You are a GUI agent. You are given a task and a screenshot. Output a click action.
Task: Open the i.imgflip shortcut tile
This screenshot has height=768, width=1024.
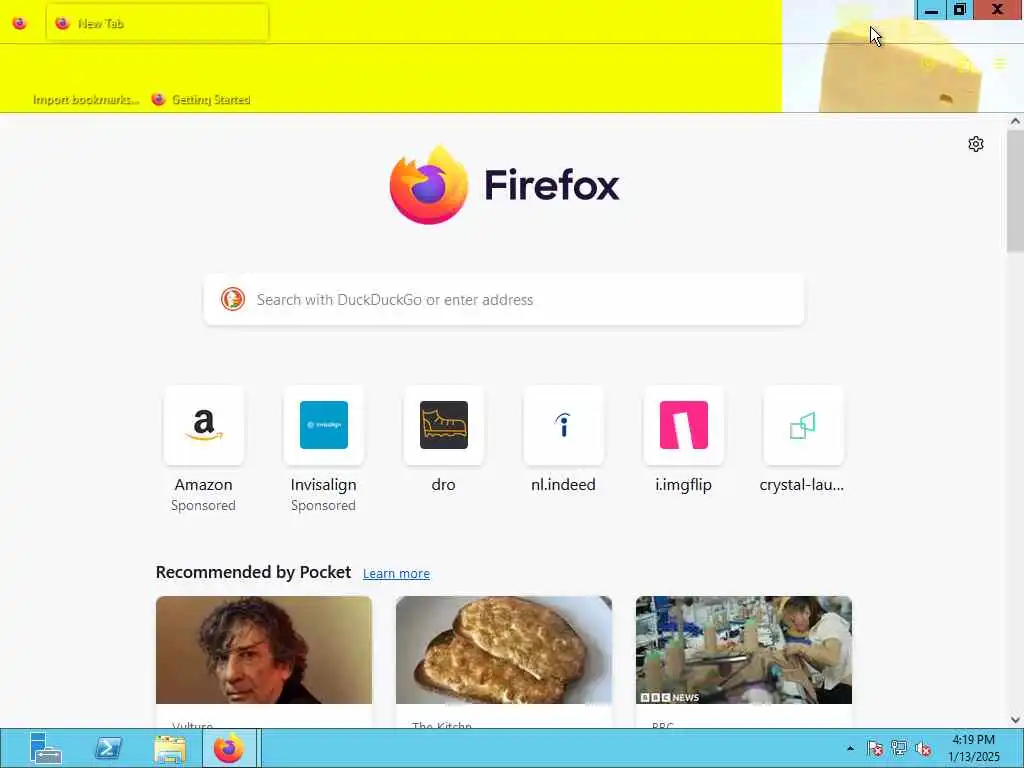coord(684,425)
